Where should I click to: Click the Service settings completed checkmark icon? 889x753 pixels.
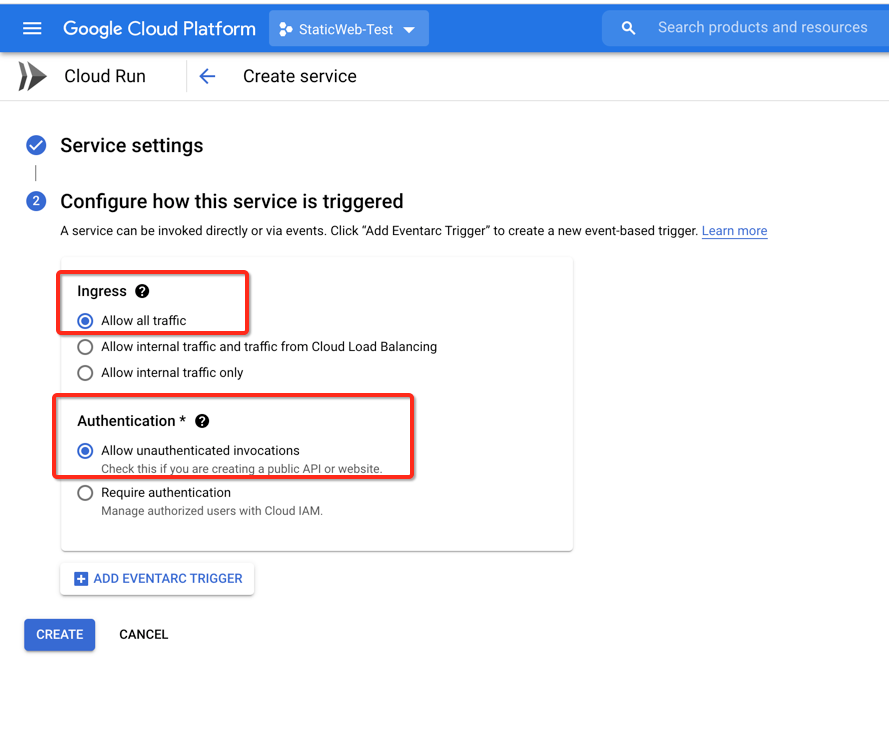click(x=35, y=145)
